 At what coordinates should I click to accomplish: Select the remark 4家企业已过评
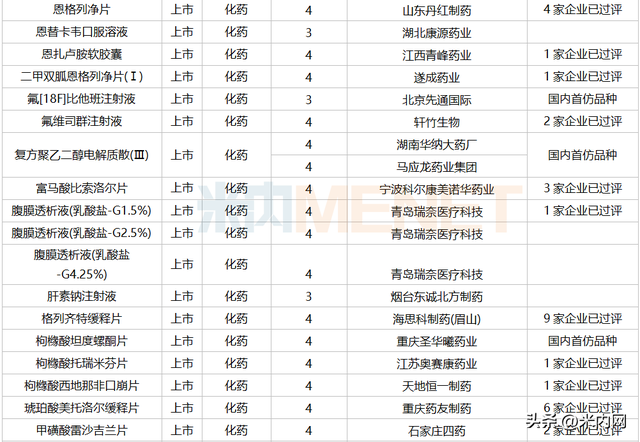tap(582, 9)
